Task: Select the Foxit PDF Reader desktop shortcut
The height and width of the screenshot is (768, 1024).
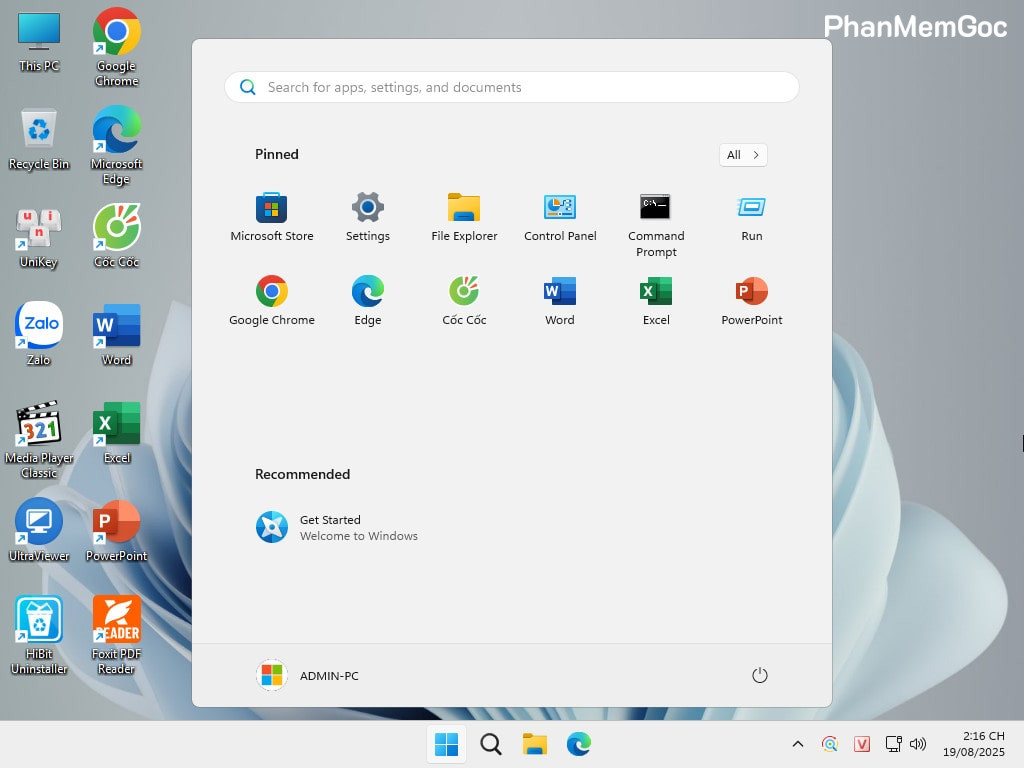Action: (116, 635)
